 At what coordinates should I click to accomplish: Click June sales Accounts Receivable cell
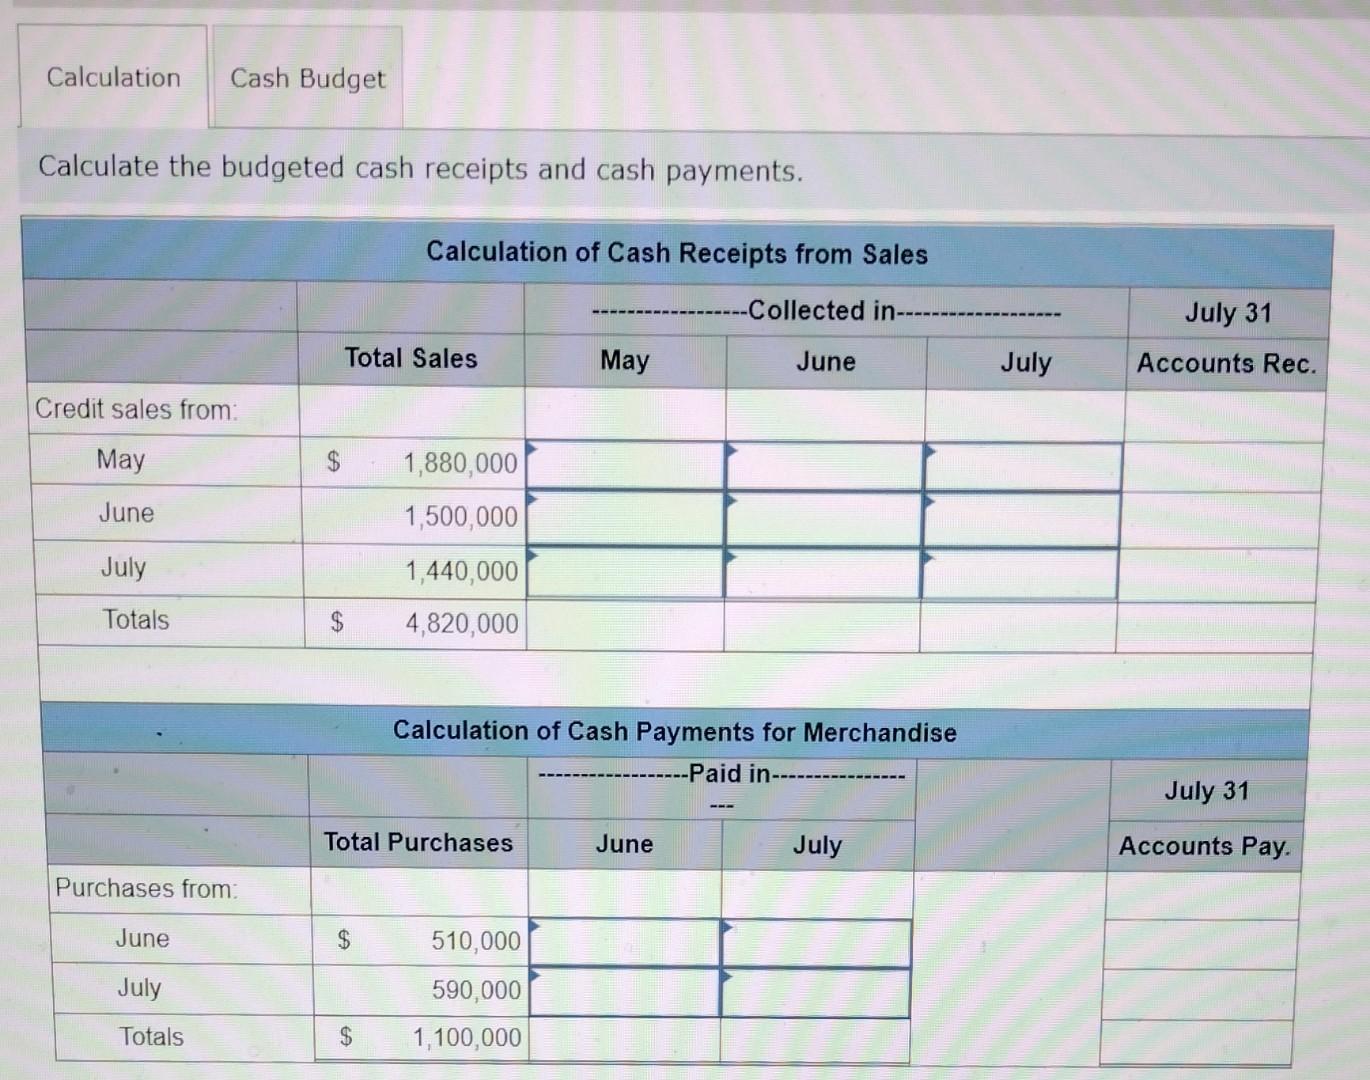click(1222, 520)
